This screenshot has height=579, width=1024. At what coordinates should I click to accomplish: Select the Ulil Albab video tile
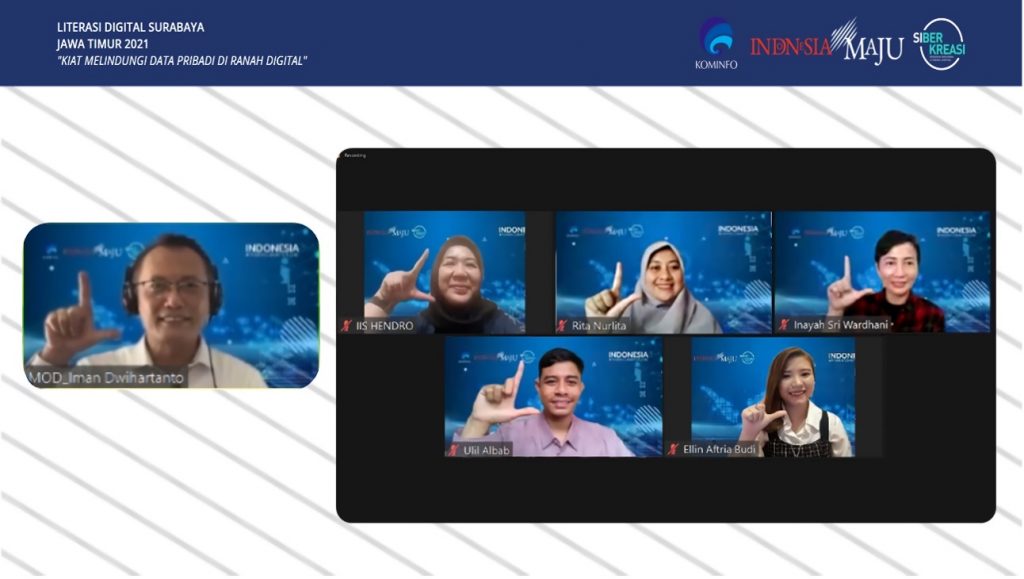click(x=553, y=395)
